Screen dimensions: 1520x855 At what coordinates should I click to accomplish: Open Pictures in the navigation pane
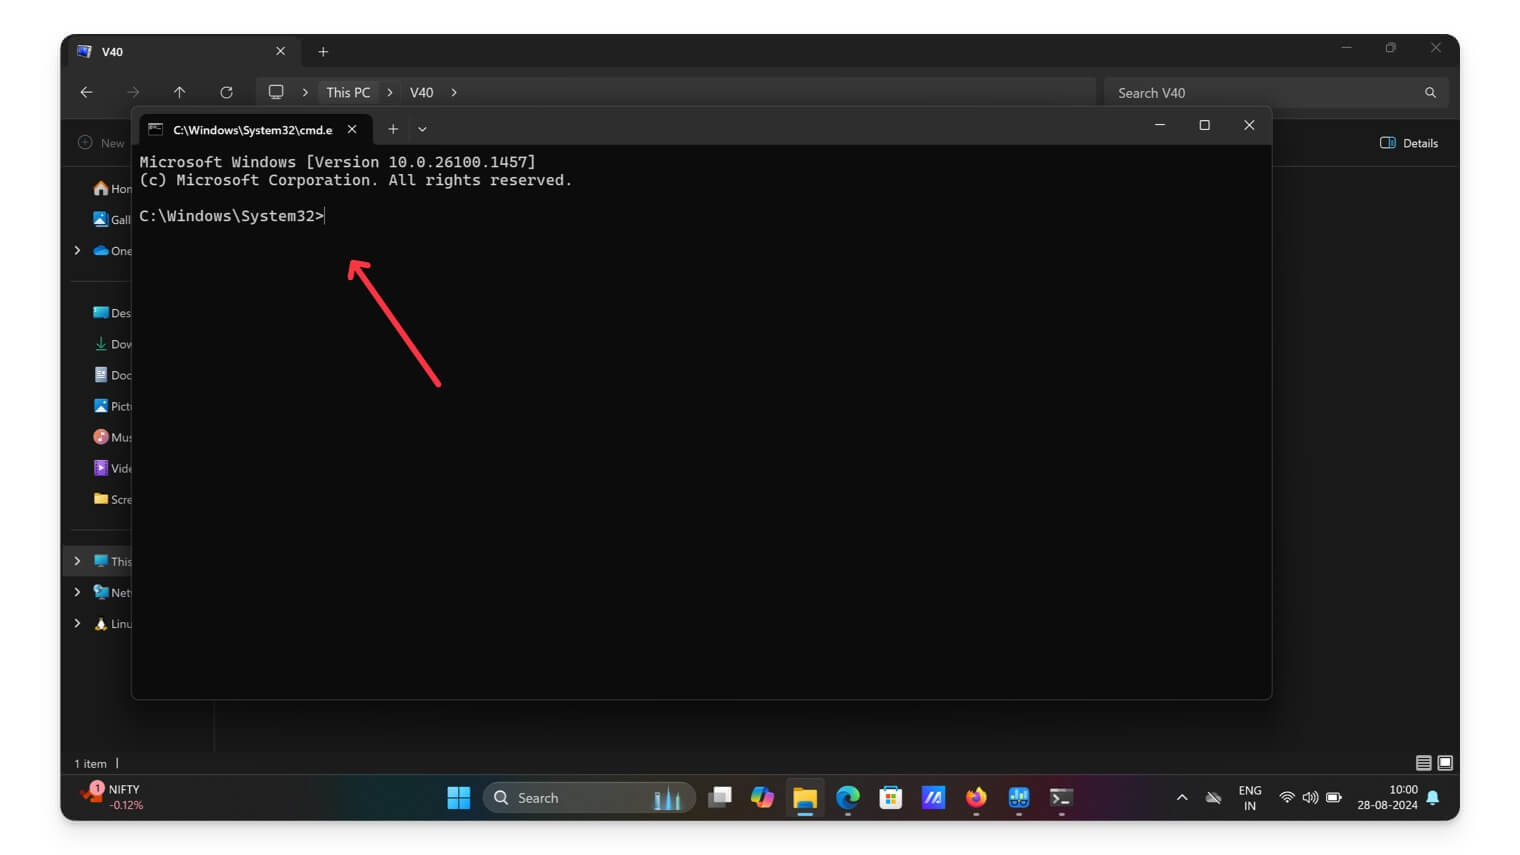click(x=112, y=405)
